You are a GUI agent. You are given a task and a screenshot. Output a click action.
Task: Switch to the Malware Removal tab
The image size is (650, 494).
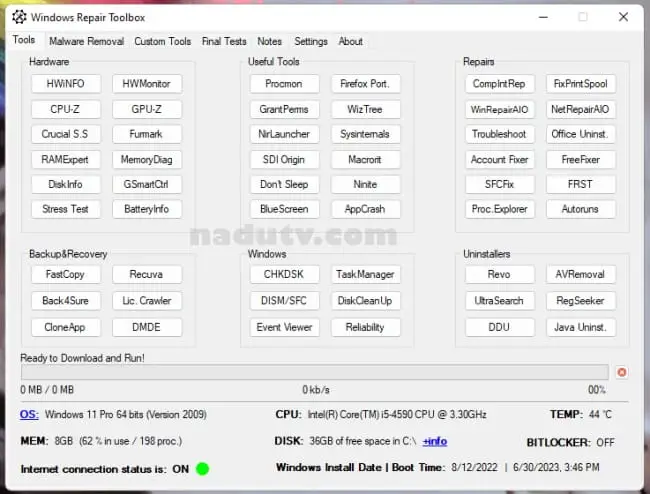pyautogui.click(x=86, y=41)
